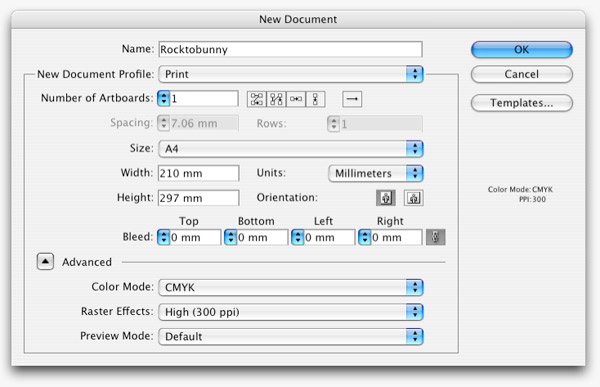Toggle the bleed link chain icon
This screenshot has width=600, height=387.
point(435,237)
